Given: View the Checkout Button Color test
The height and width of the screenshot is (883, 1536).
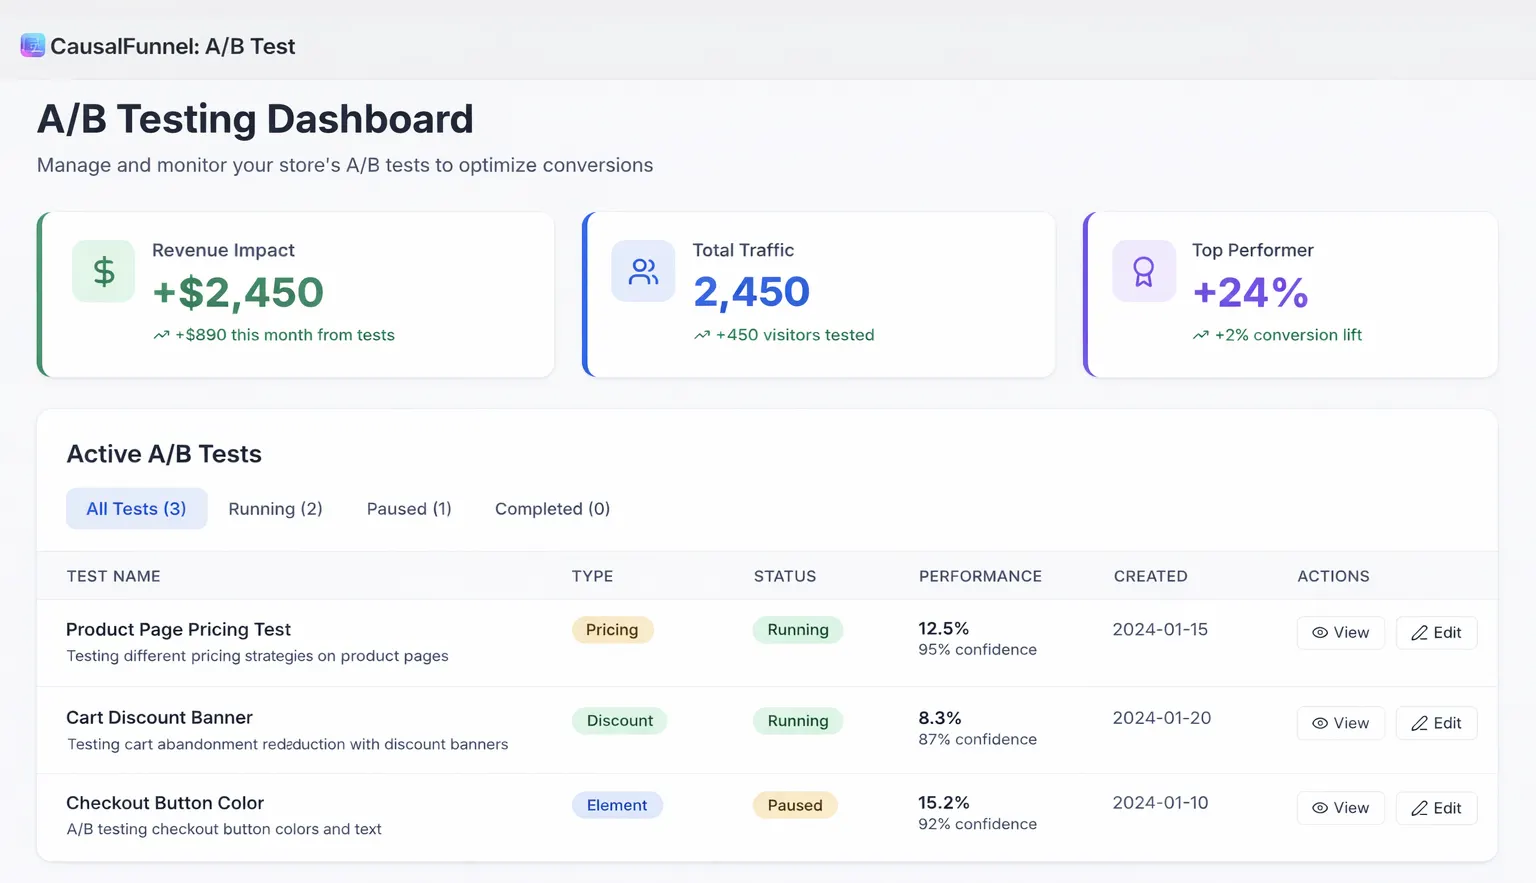Looking at the screenshot, I should (1340, 808).
